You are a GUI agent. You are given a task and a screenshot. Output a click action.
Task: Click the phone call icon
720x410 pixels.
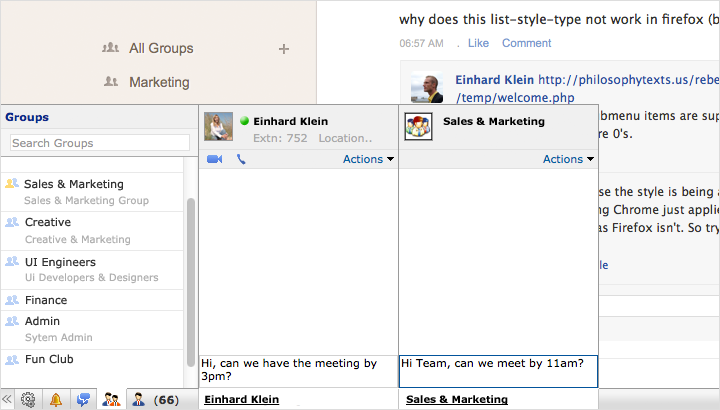point(241,159)
